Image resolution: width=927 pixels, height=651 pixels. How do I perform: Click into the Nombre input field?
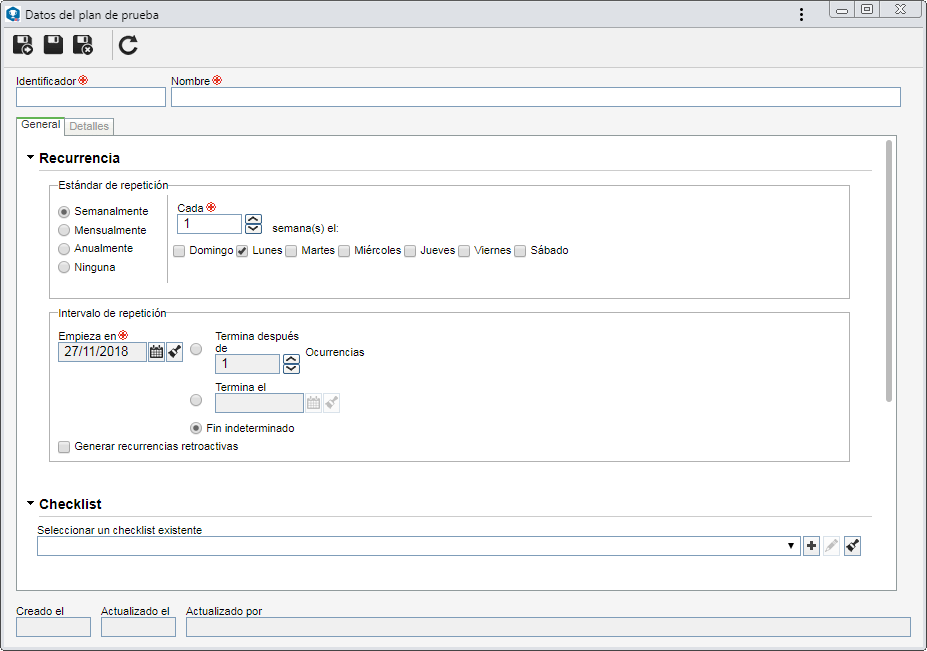tap(536, 97)
